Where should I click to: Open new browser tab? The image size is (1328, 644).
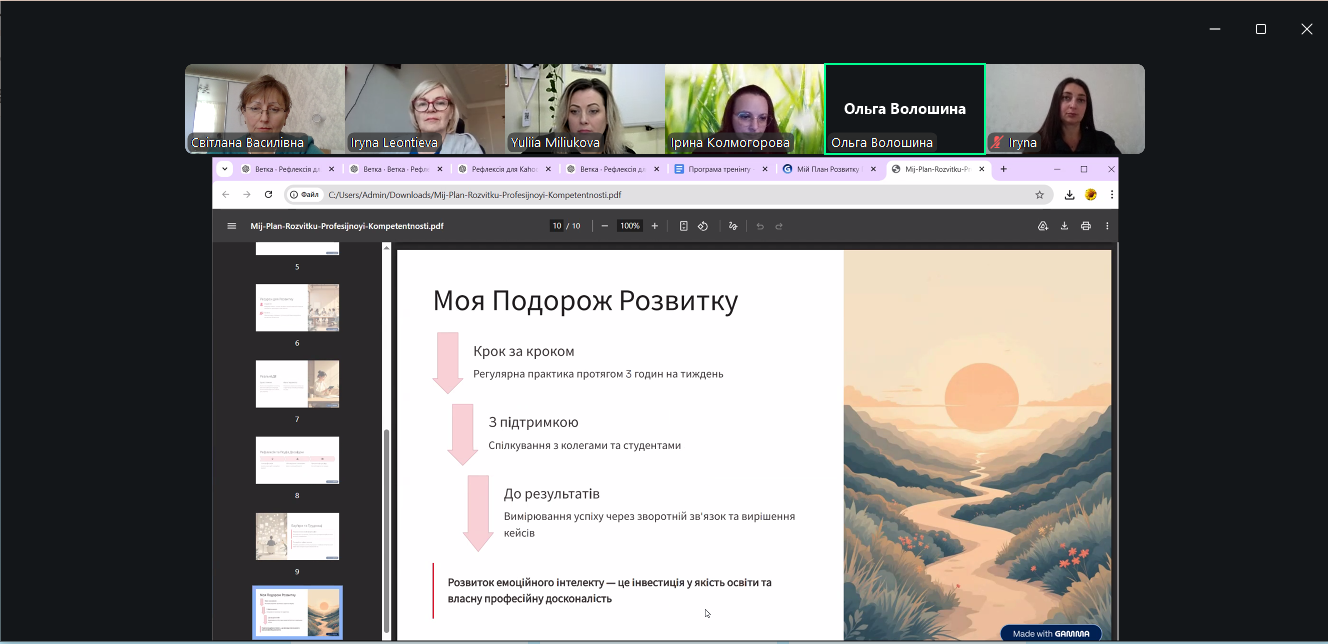[1004, 169]
